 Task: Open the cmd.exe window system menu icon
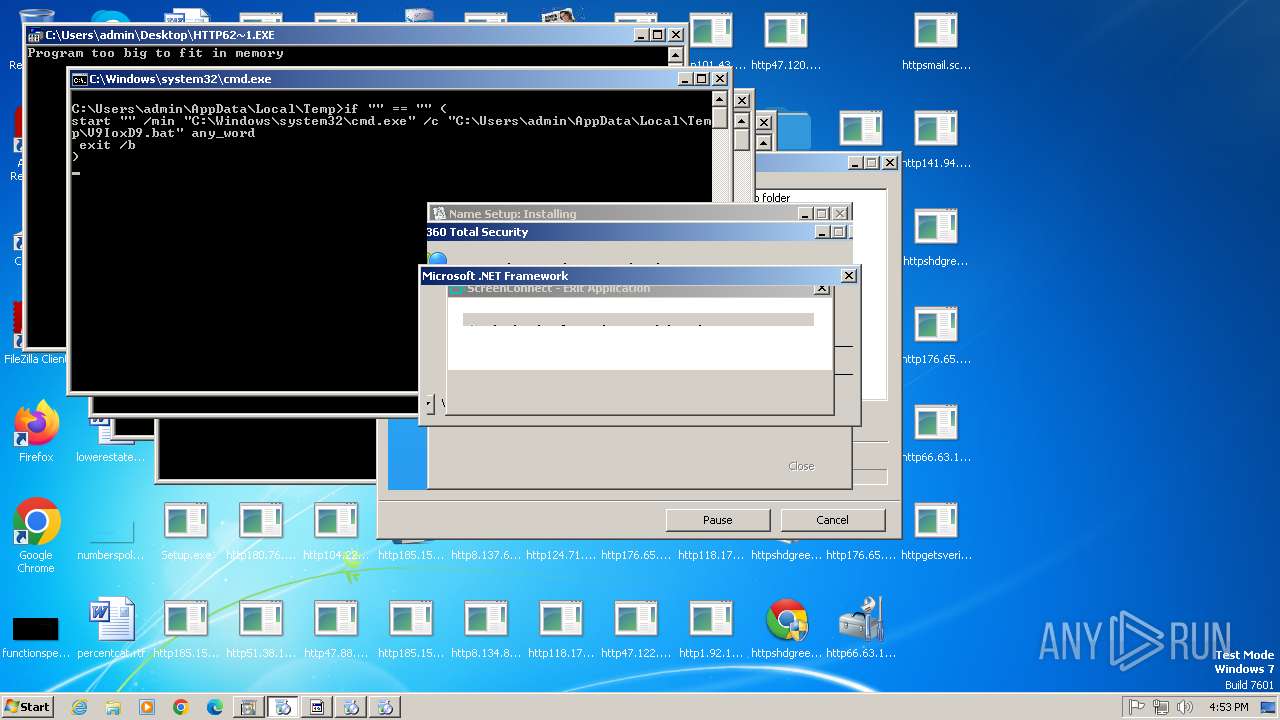pos(79,79)
